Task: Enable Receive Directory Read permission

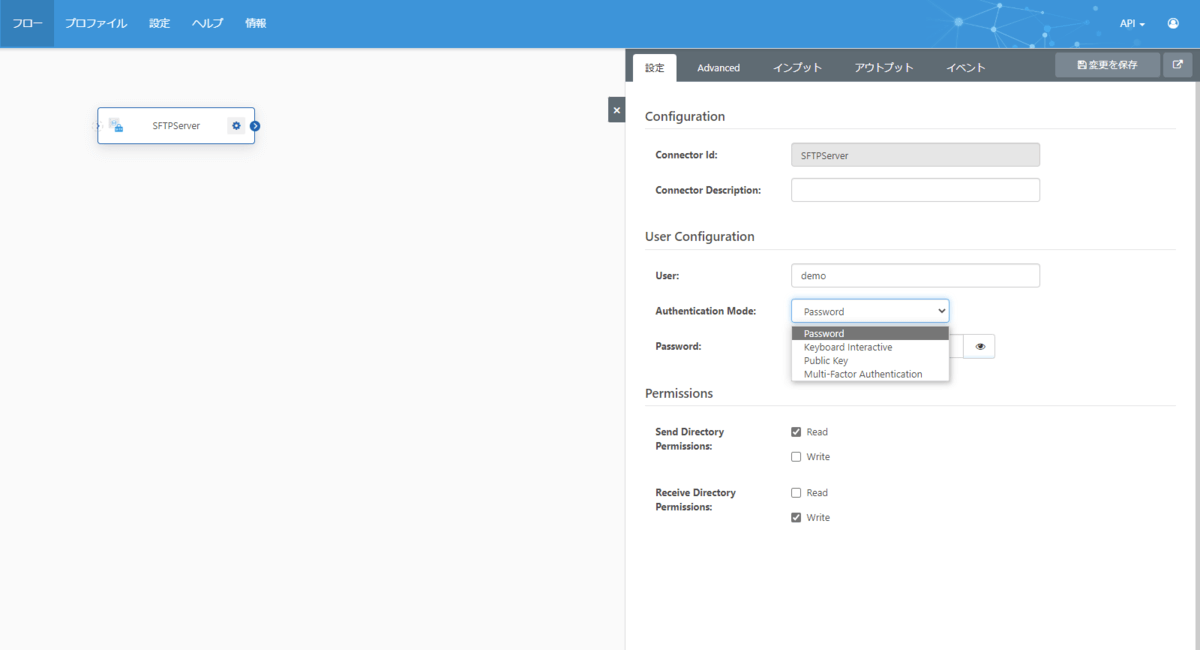Action: (796, 493)
